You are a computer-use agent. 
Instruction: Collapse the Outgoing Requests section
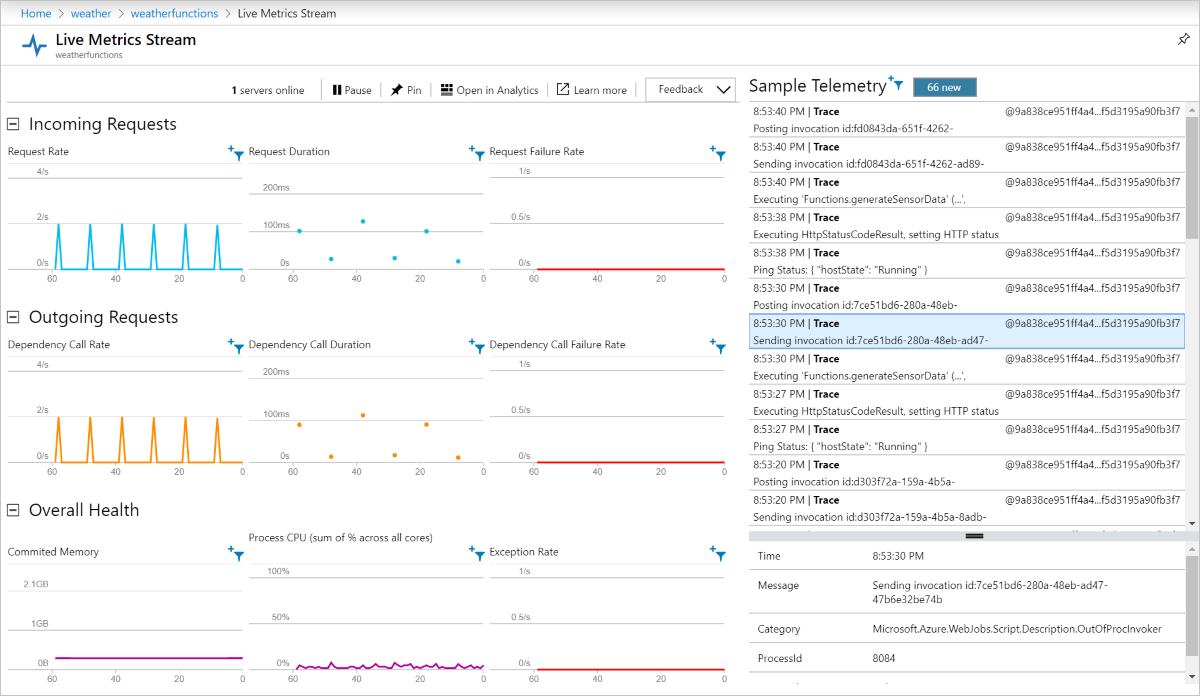[x=11, y=317]
